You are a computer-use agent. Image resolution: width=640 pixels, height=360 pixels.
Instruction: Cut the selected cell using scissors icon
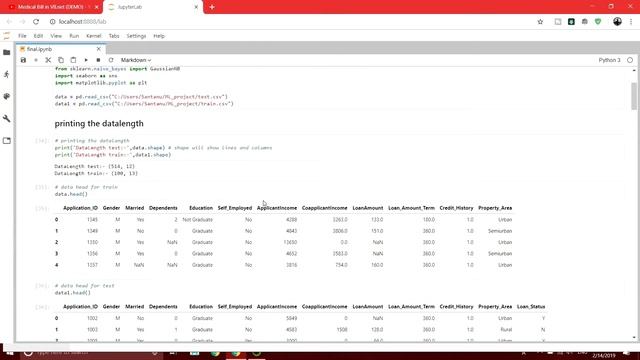point(48,60)
